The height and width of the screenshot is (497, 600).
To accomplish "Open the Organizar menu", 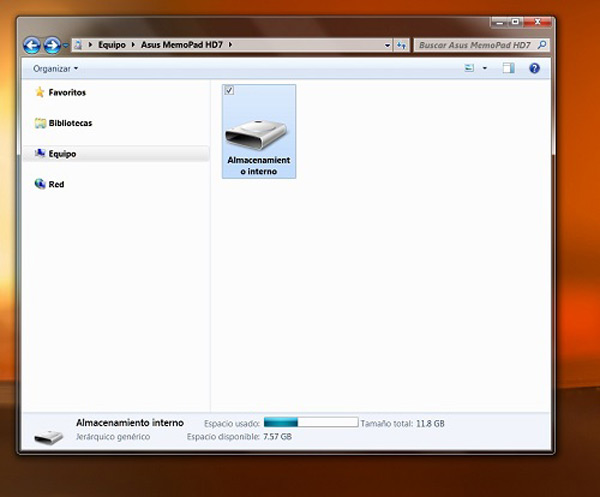I will tap(55, 69).
